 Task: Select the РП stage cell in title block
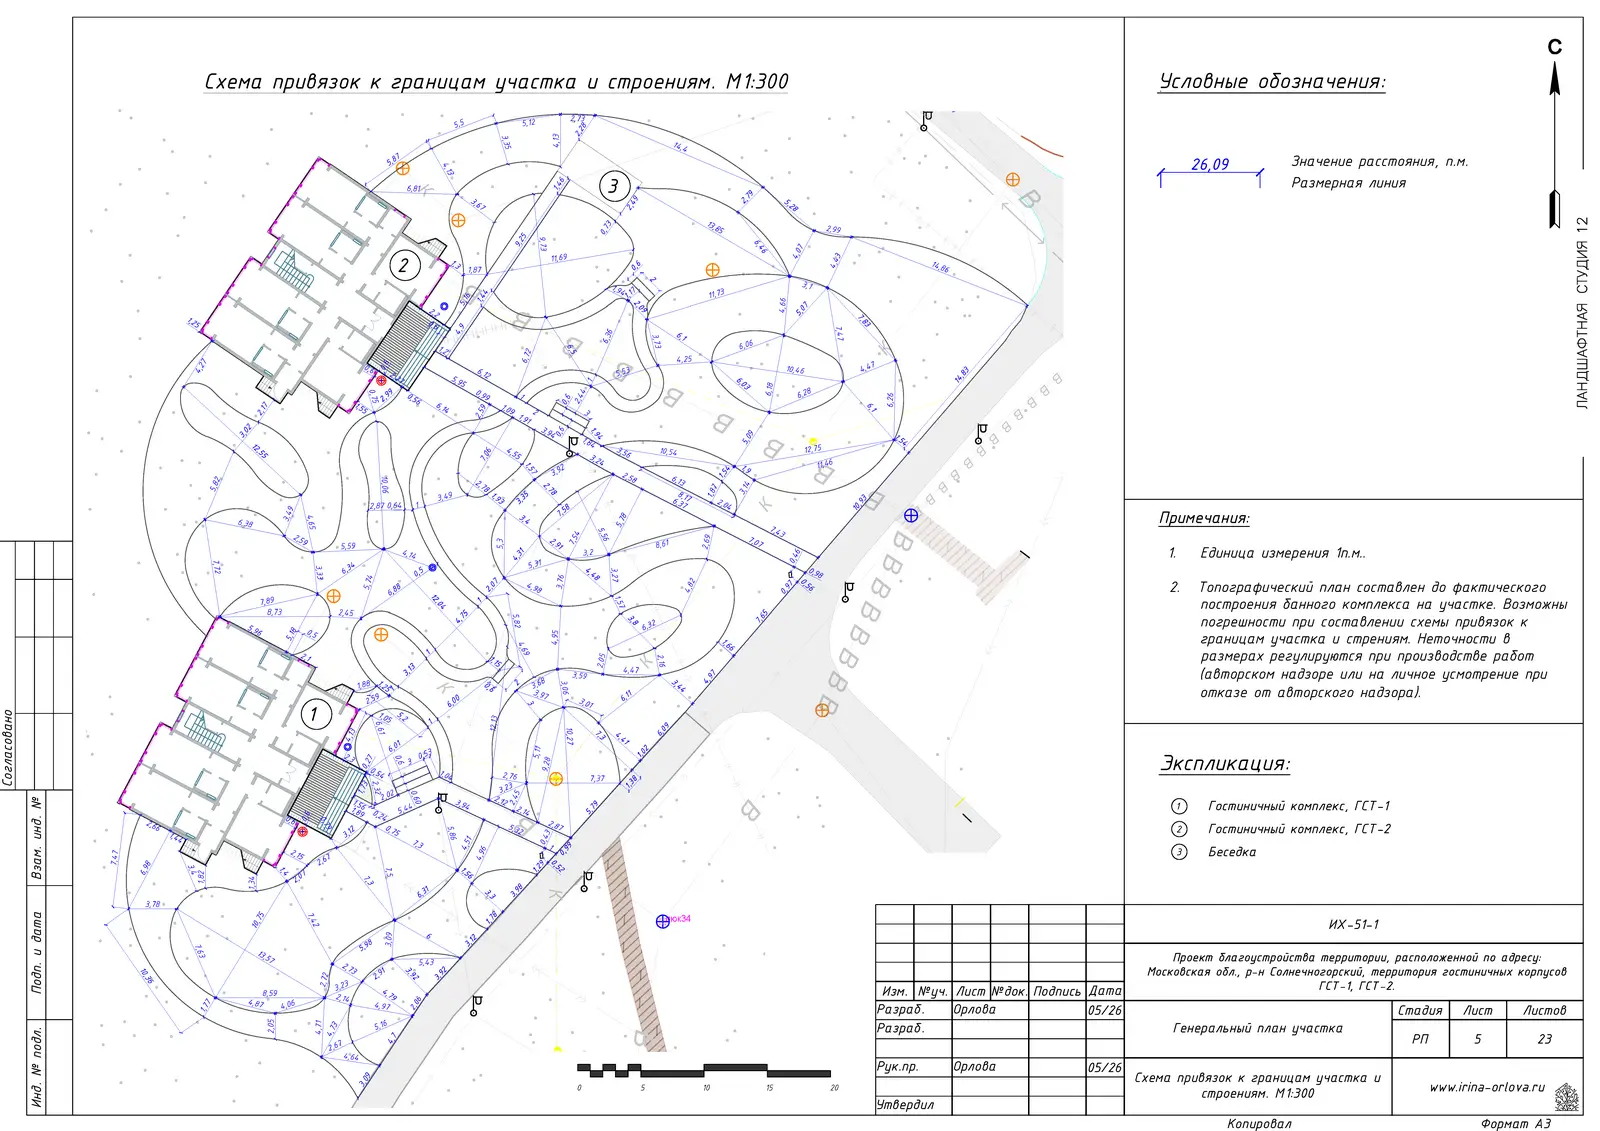(x=1420, y=1039)
